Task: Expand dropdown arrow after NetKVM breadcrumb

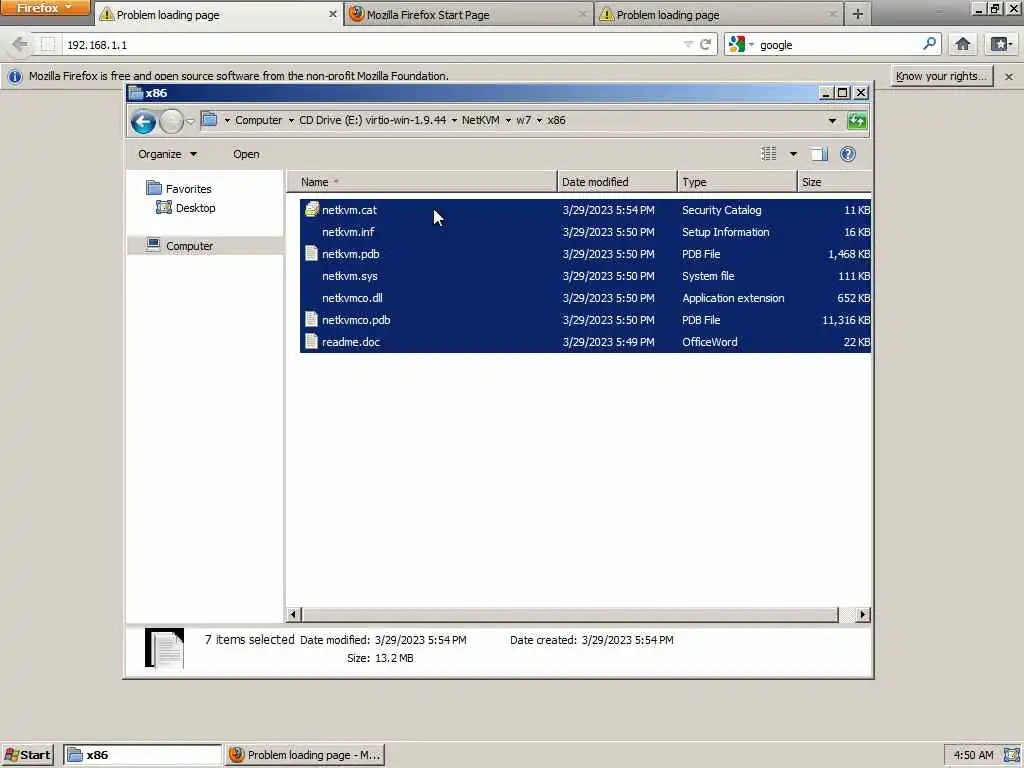Action: [508, 120]
